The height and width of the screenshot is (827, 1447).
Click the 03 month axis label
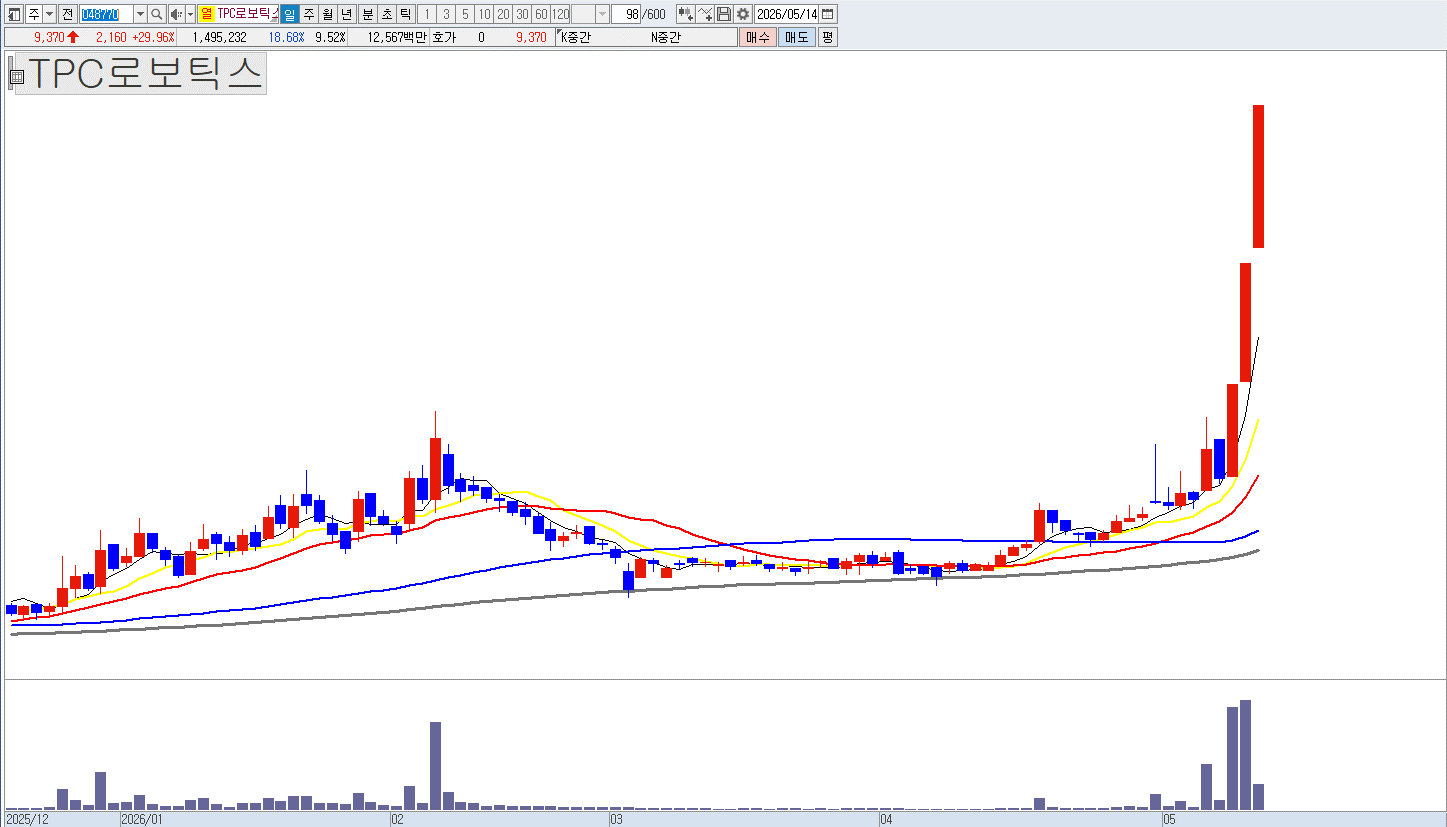click(617, 819)
